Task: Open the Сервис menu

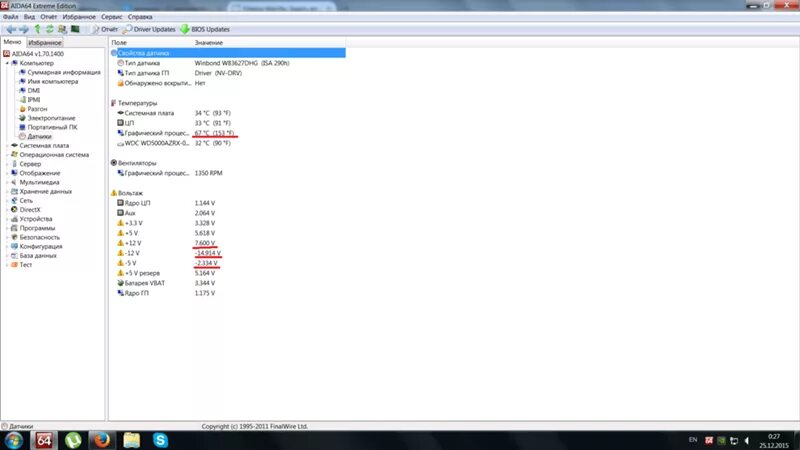Action: (111, 17)
